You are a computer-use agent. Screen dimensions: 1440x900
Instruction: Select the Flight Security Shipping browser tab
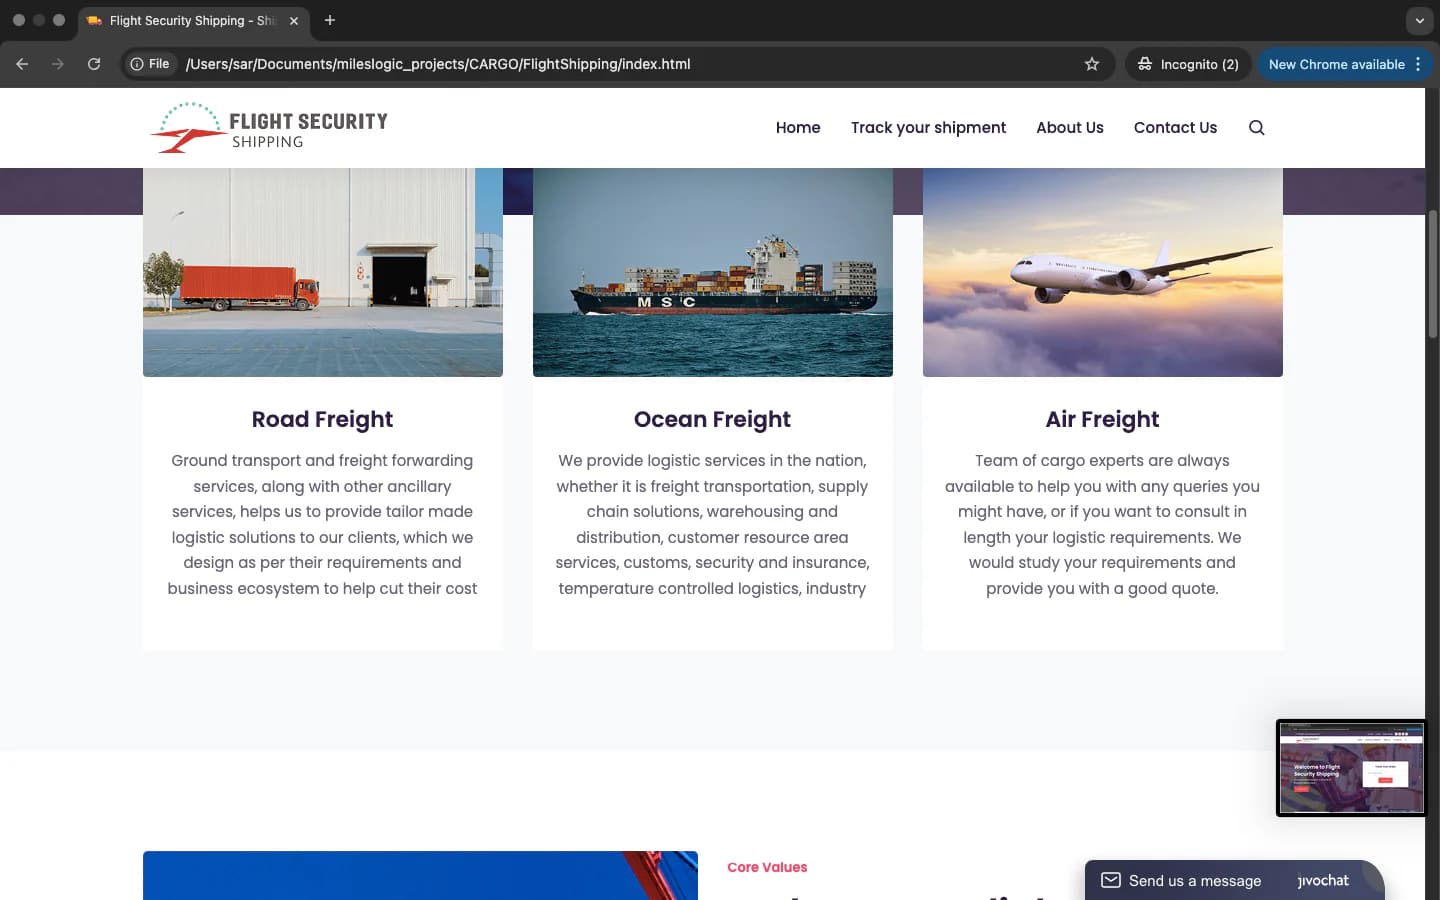click(192, 20)
